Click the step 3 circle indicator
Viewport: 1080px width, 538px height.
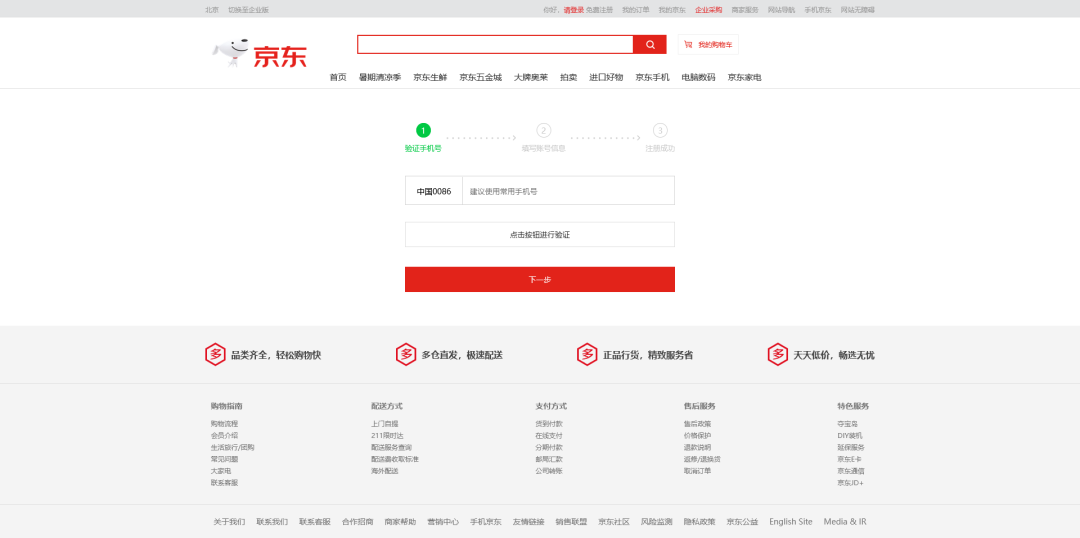[x=660, y=130]
